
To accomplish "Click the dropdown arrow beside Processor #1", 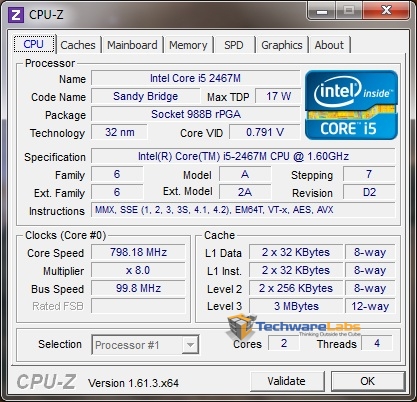I will (x=190, y=345).
